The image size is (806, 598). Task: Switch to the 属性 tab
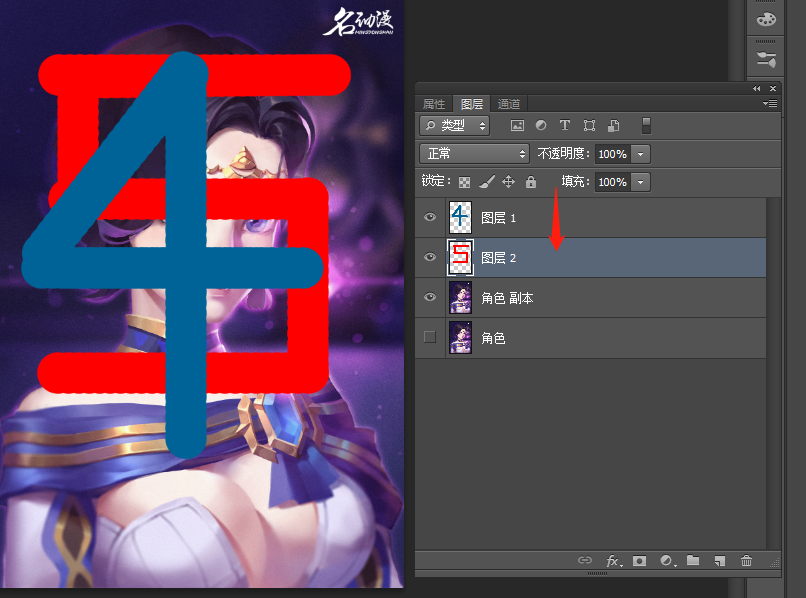point(434,104)
